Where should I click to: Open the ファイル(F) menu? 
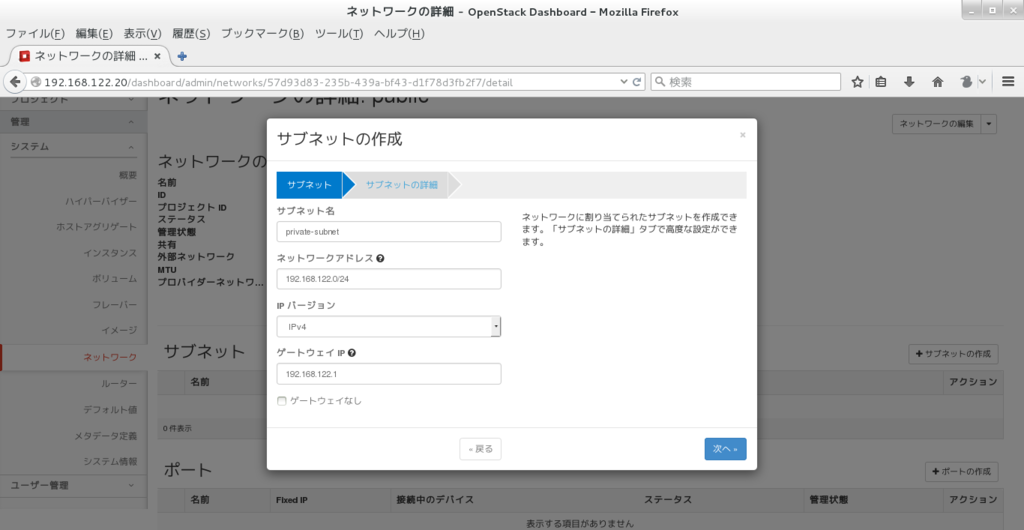point(35,34)
